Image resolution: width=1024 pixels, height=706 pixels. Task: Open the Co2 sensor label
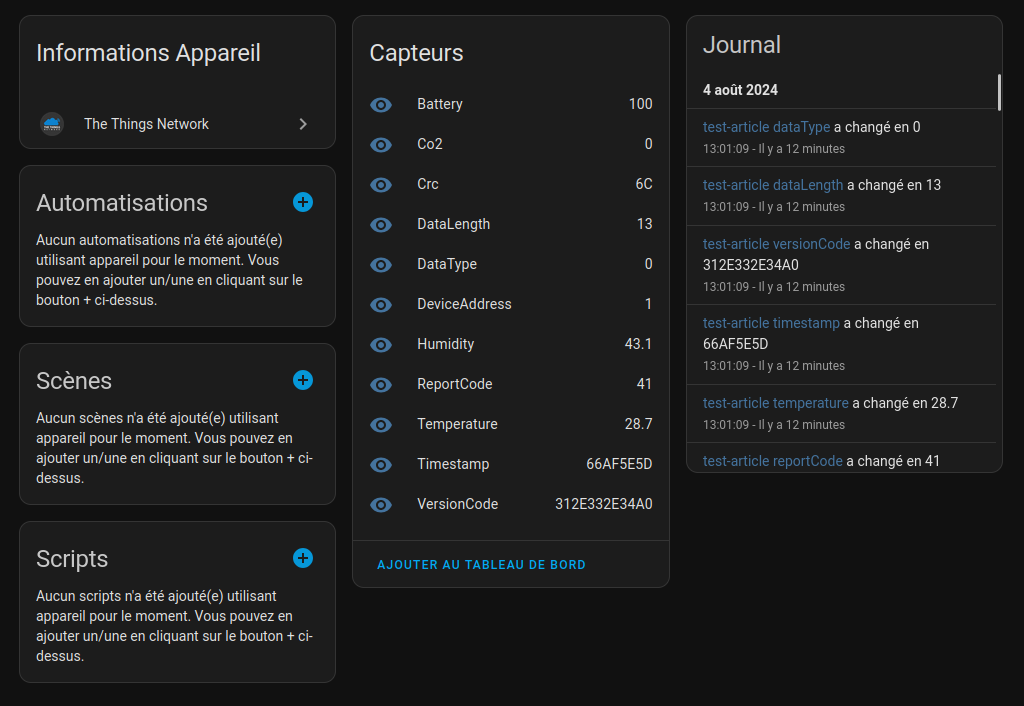pyautogui.click(x=430, y=144)
